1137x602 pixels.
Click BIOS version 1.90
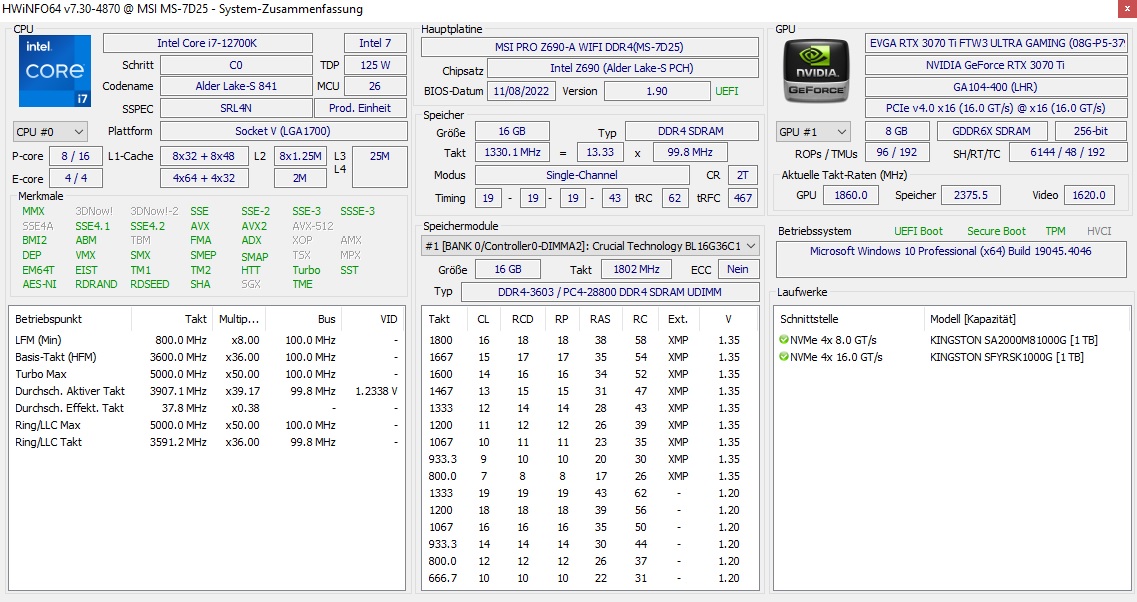pos(657,91)
